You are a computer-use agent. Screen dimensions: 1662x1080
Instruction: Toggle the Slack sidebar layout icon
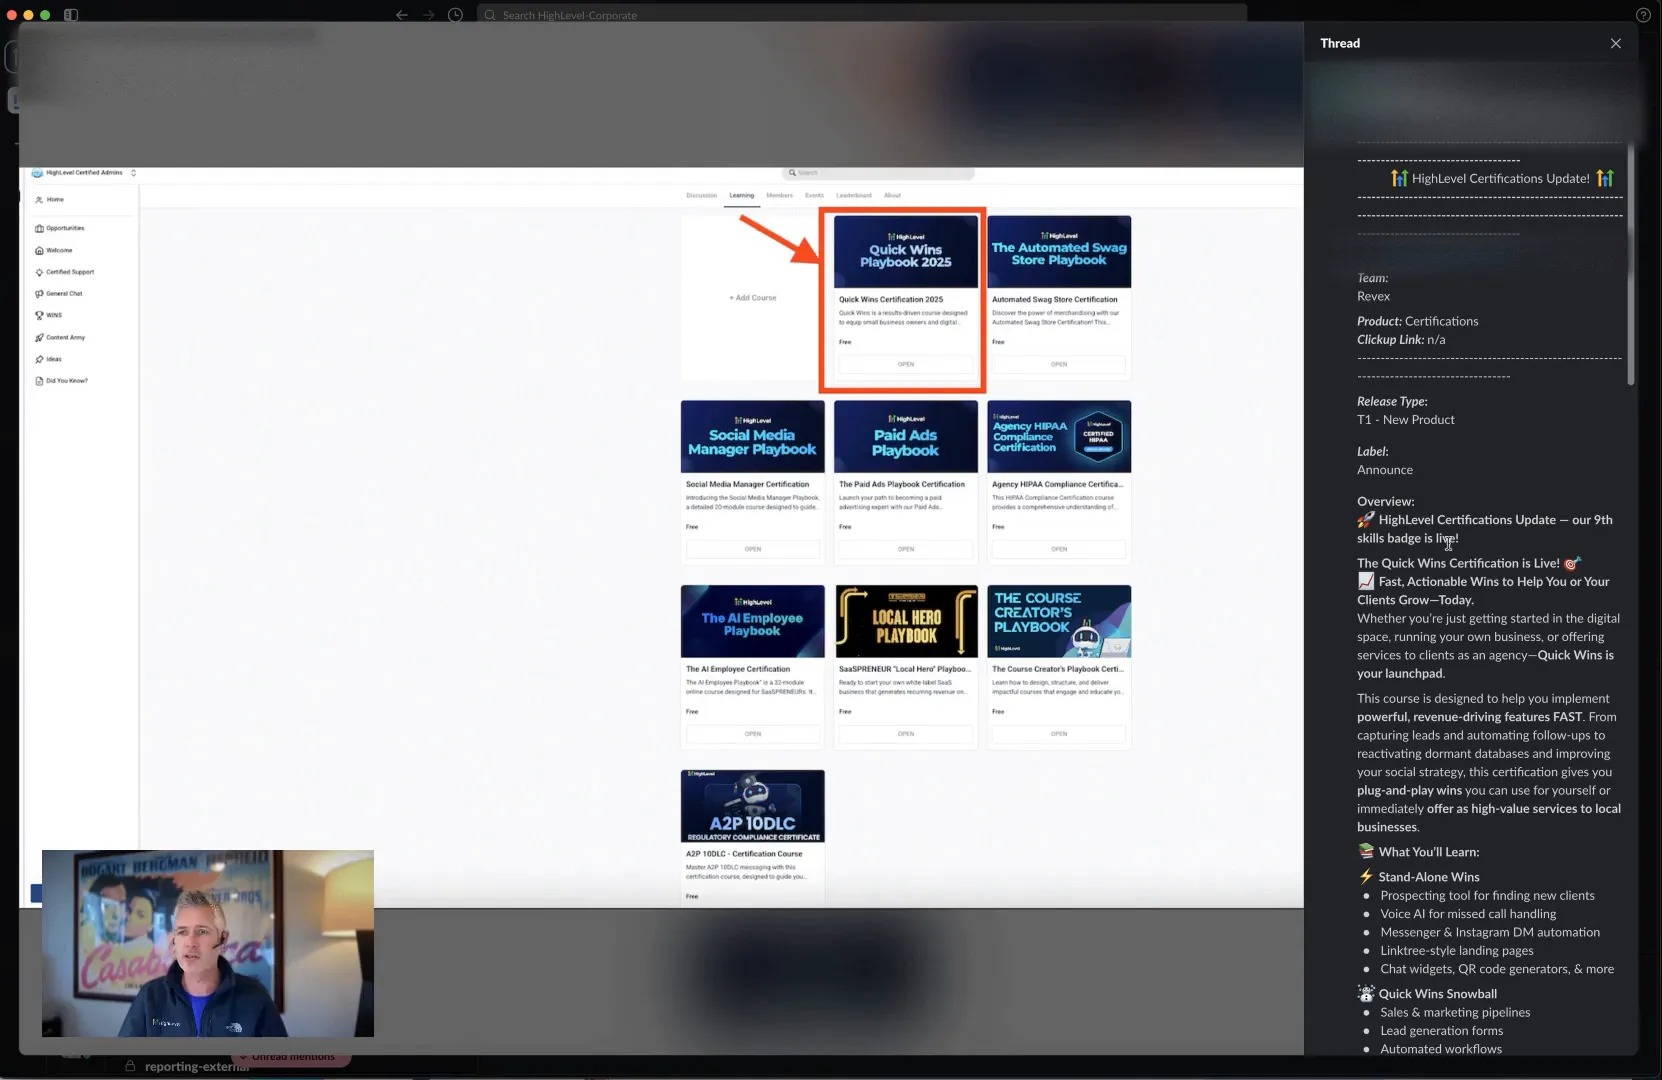(71, 15)
